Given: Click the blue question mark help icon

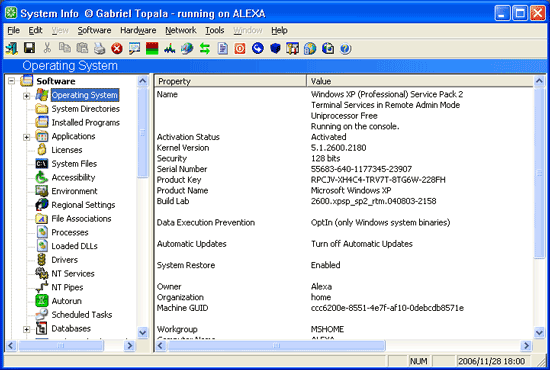Looking at the screenshot, I should [345, 48].
